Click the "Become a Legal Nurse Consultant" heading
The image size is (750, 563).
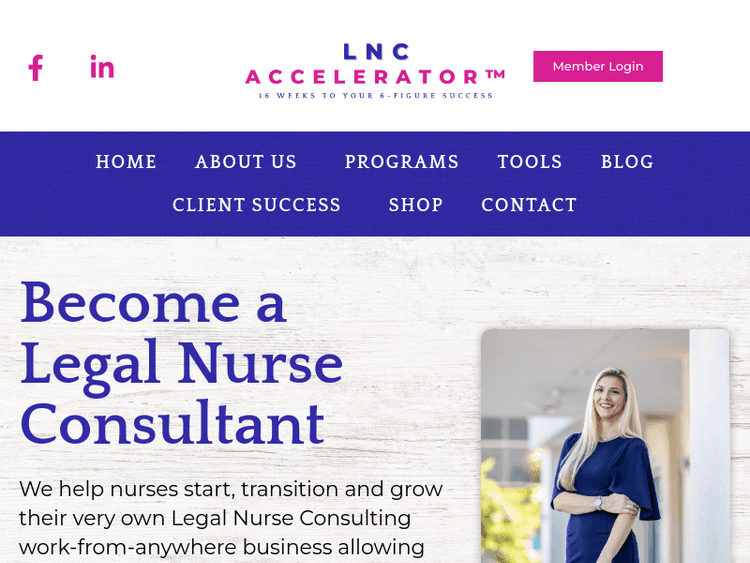point(182,364)
